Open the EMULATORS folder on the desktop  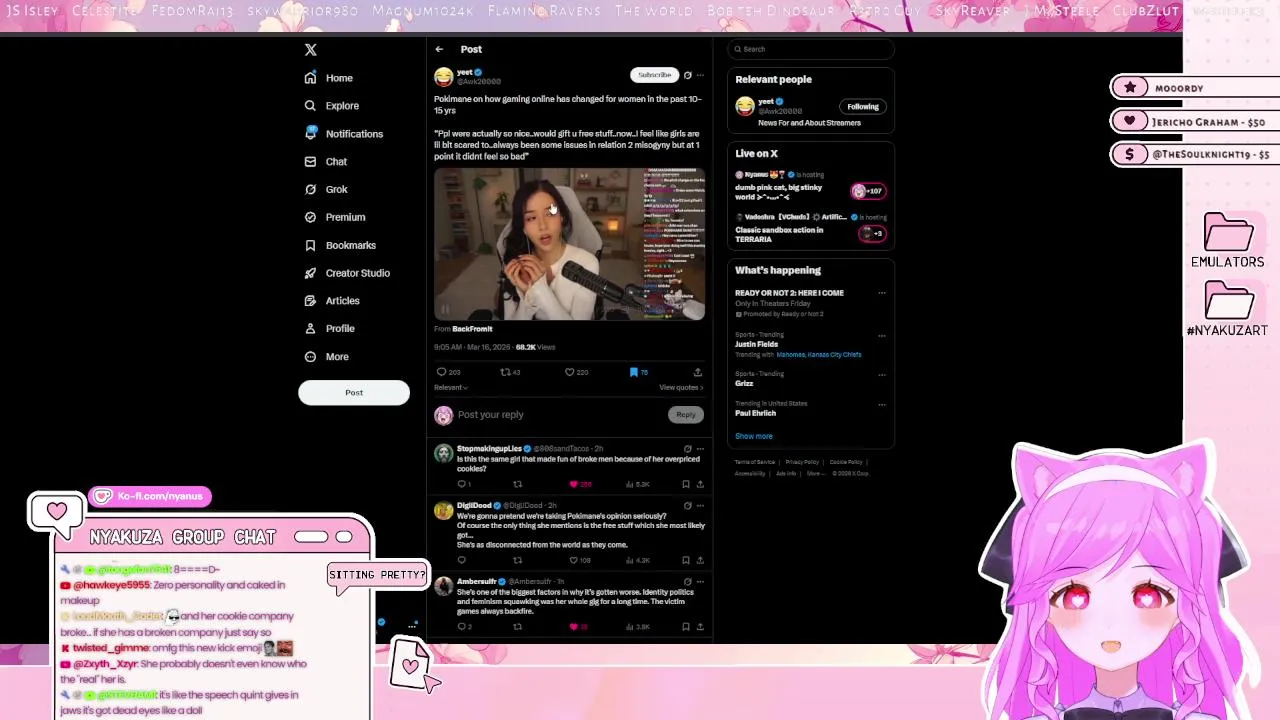(x=1228, y=241)
